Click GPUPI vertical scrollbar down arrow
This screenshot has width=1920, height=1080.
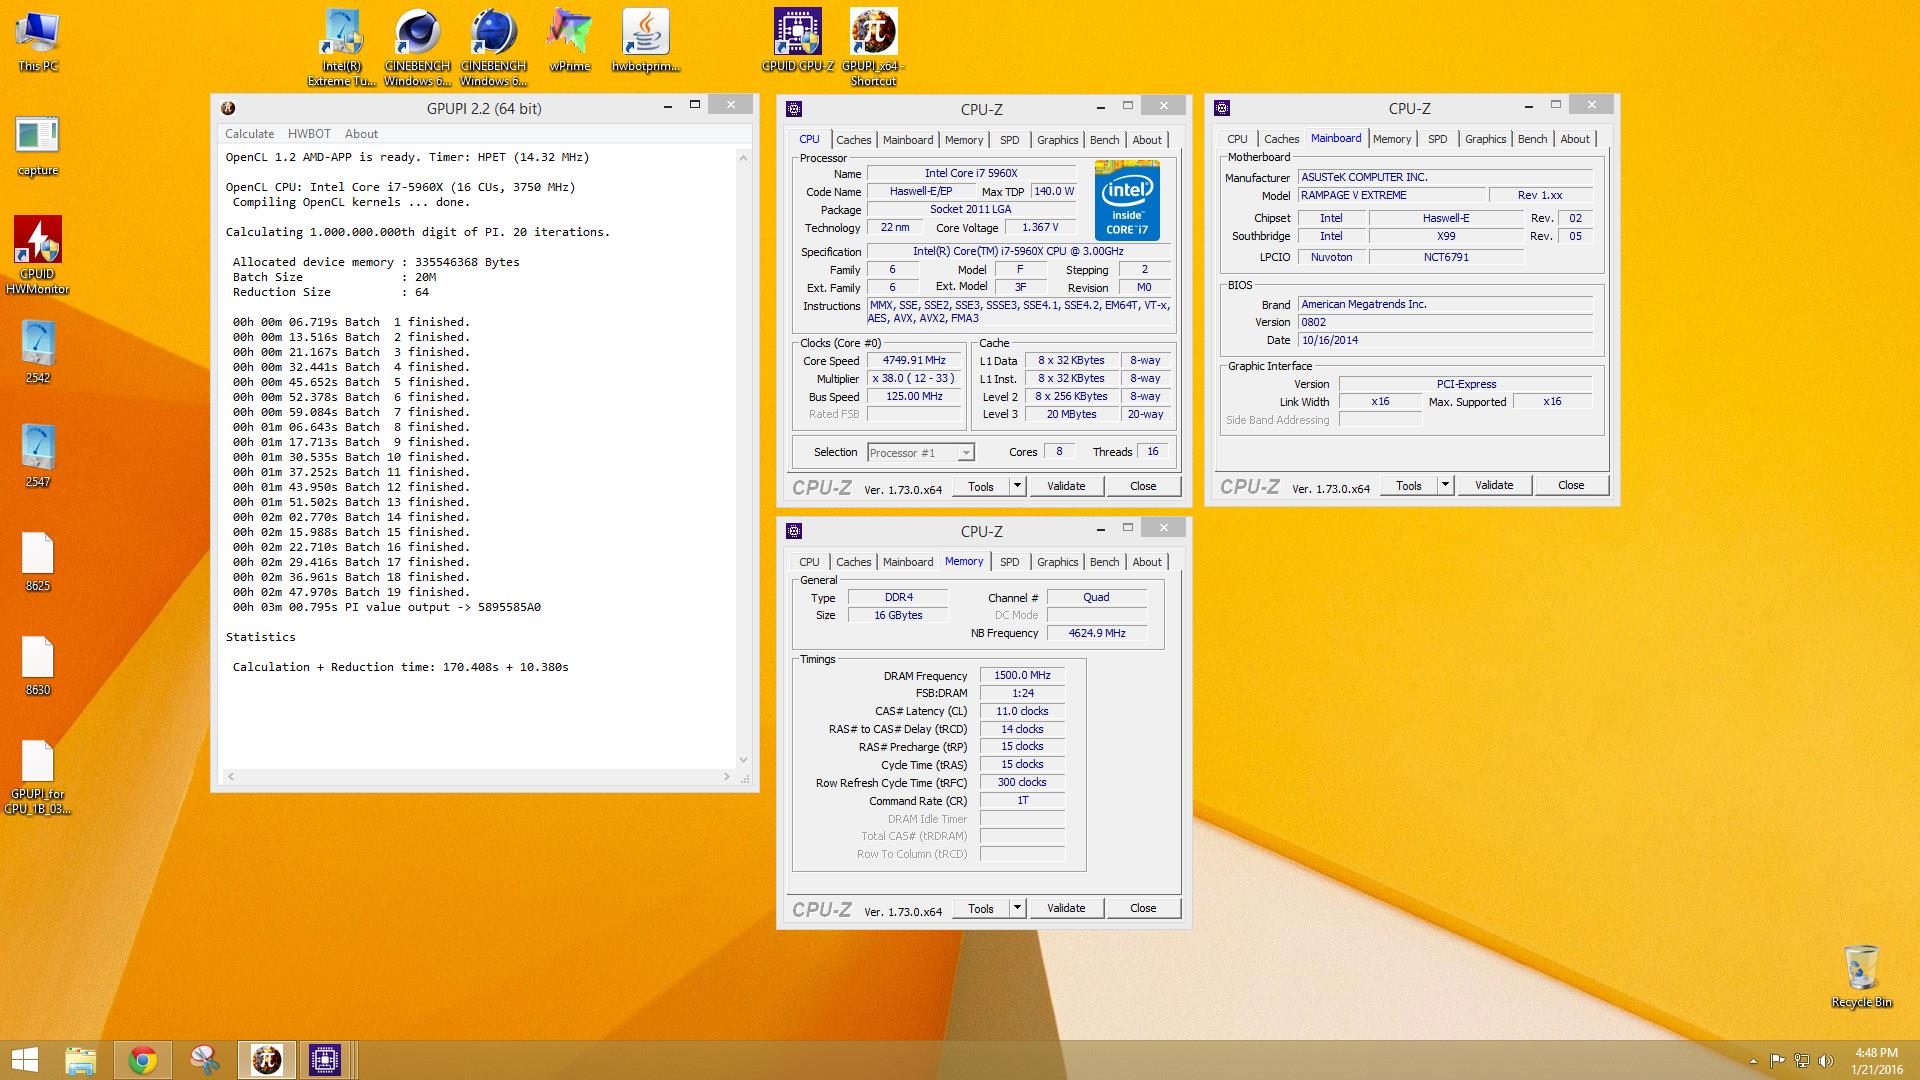point(743,760)
